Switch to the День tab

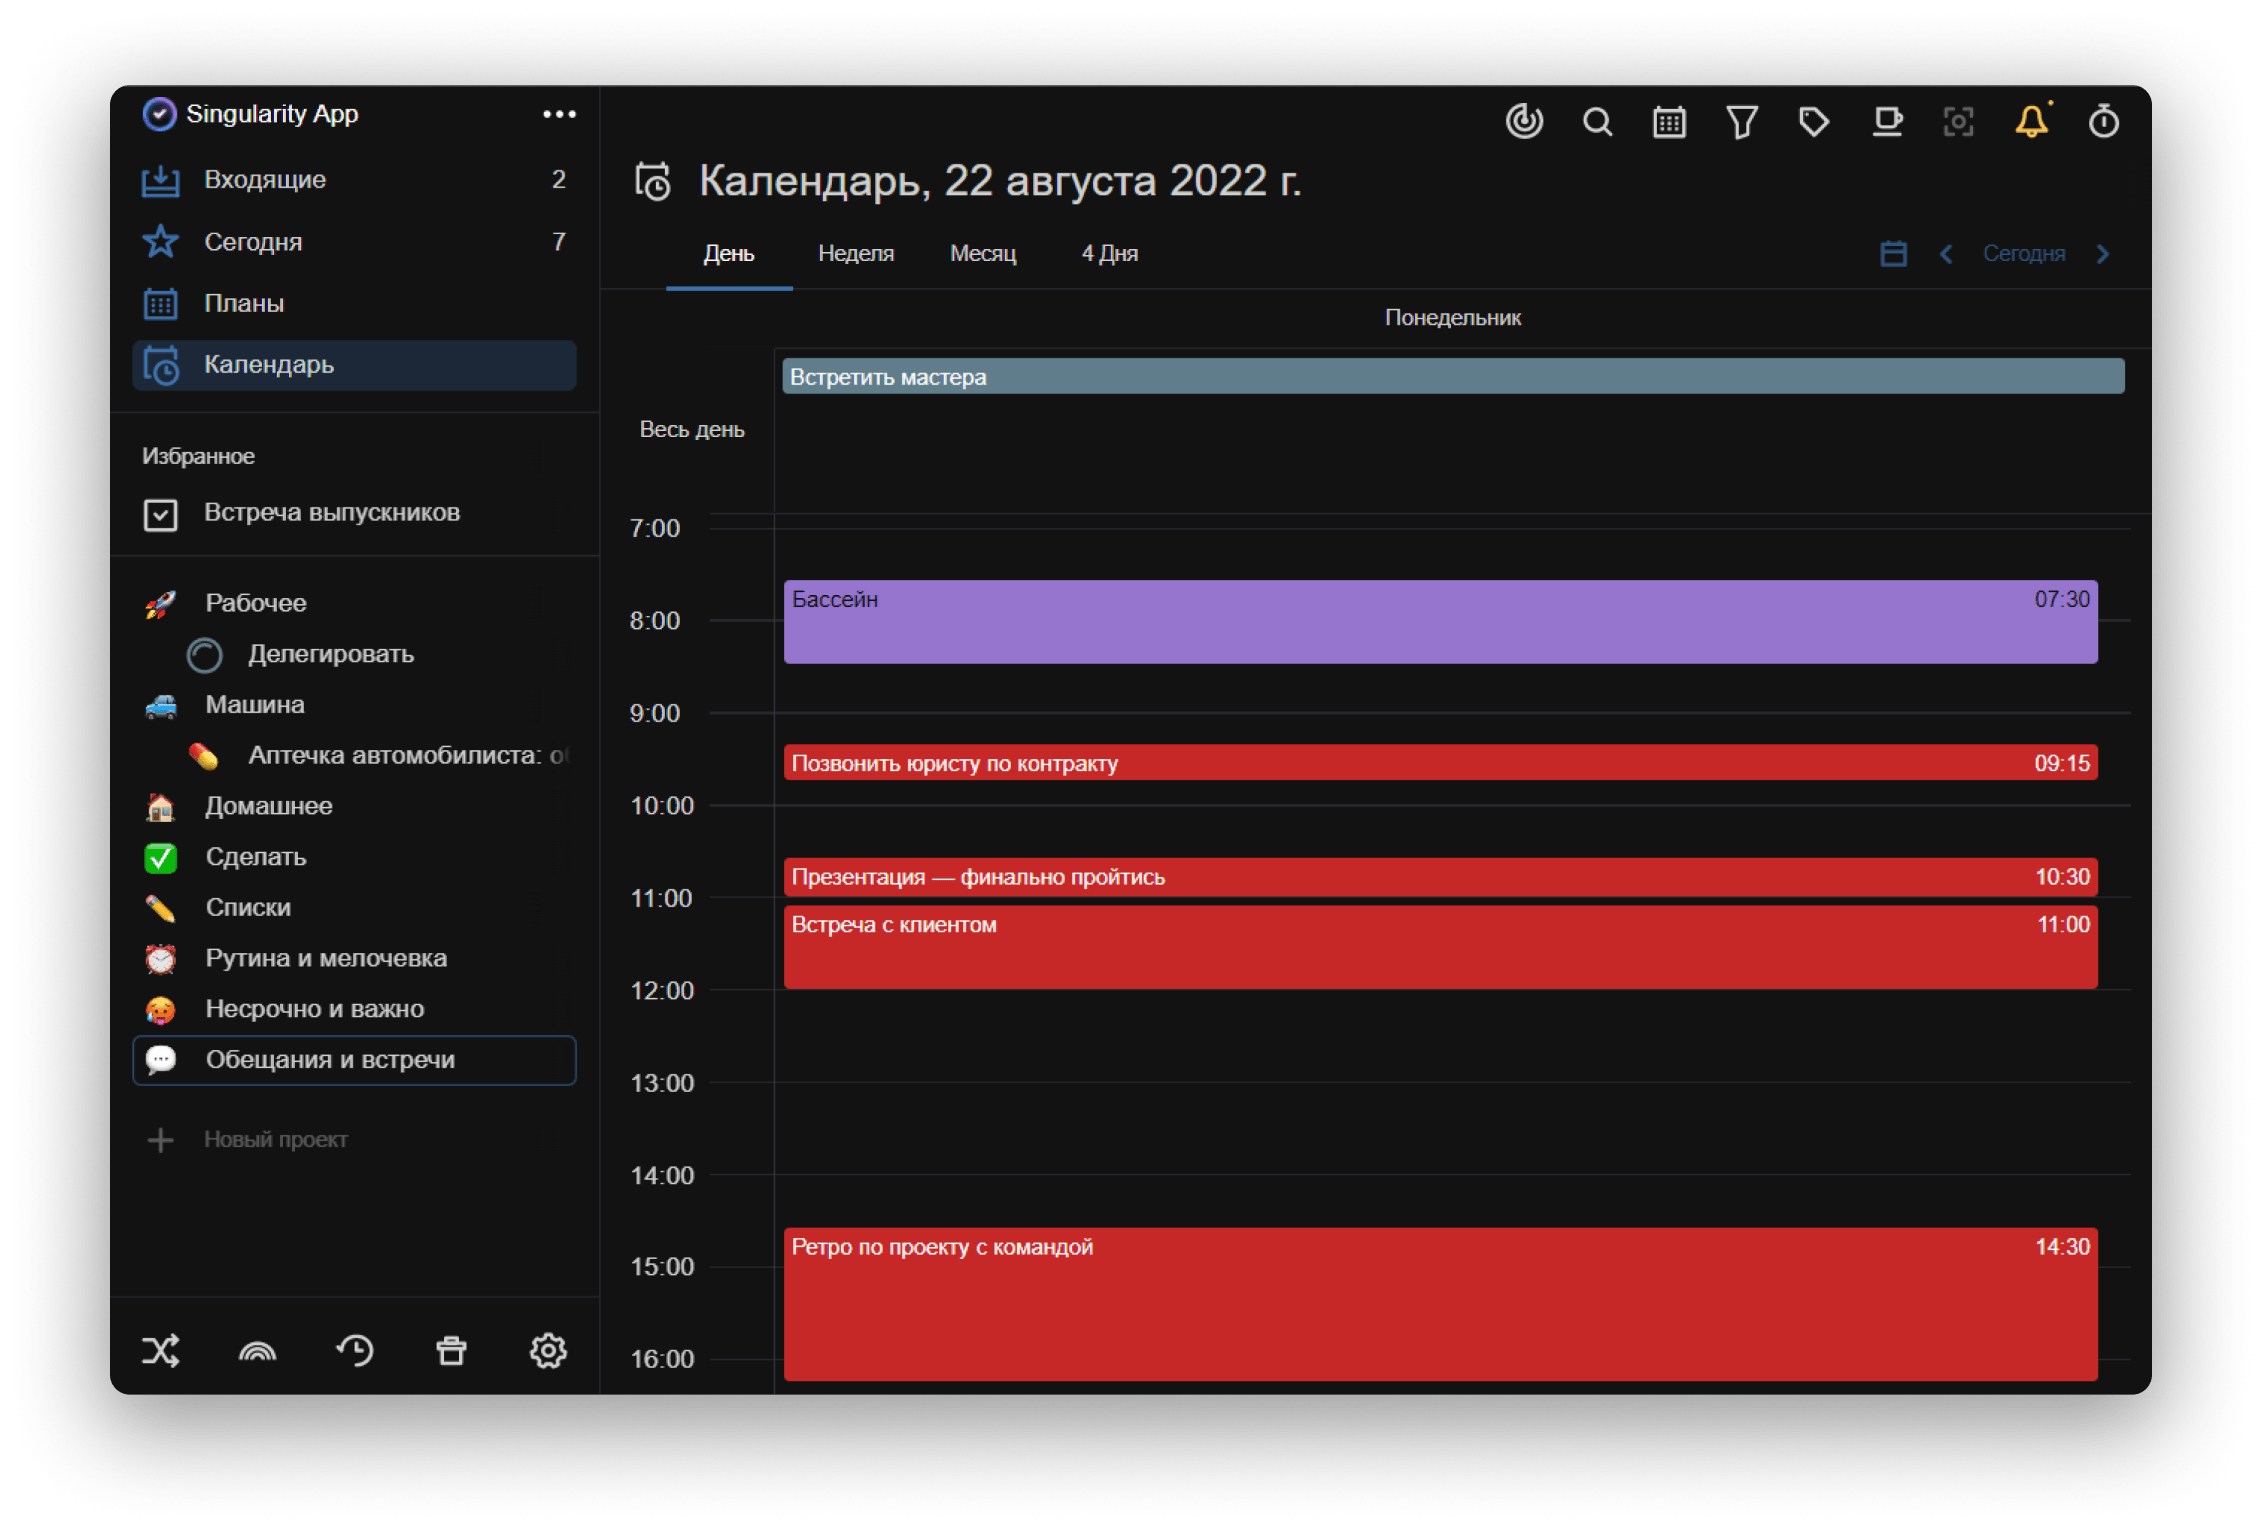pos(729,254)
